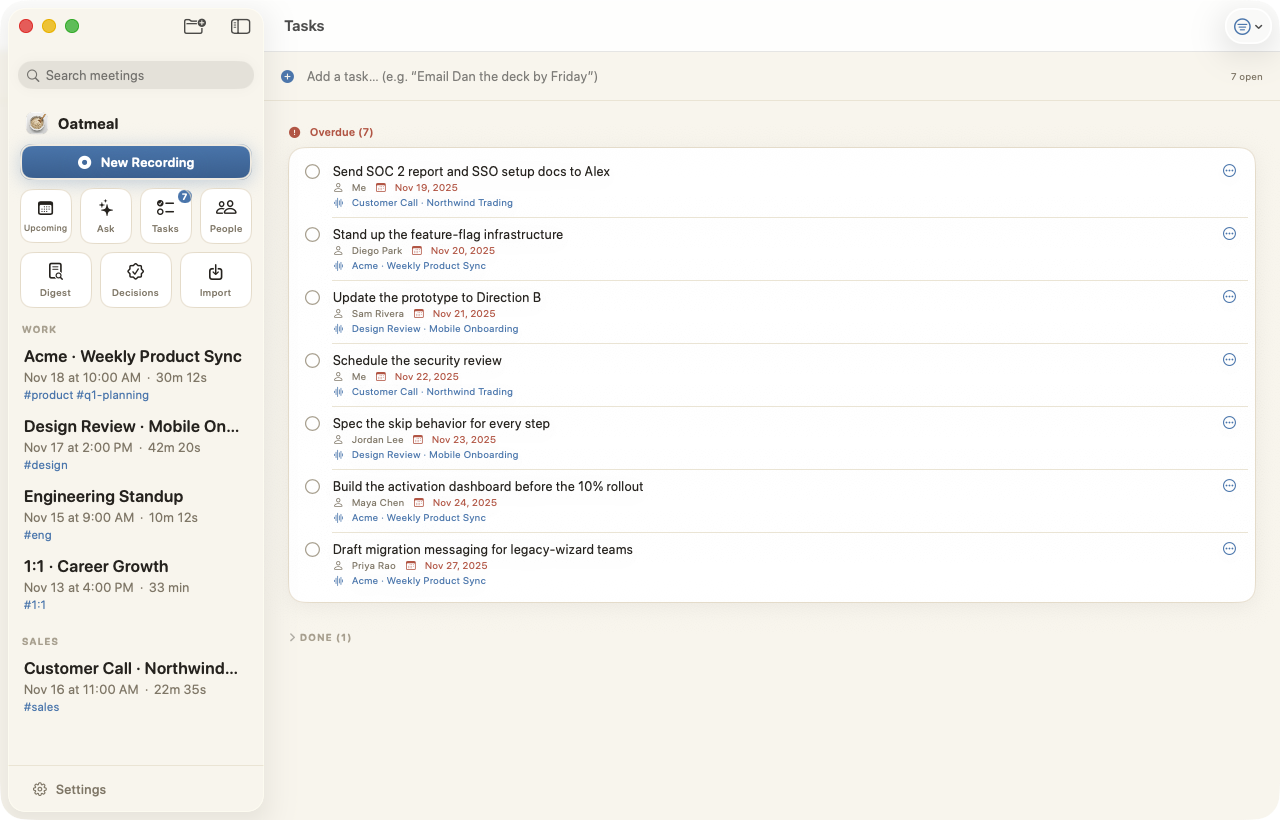Click the #q1-planning tag
The height and width of the screenshot is (820, 1280).
tap(113, 395)
